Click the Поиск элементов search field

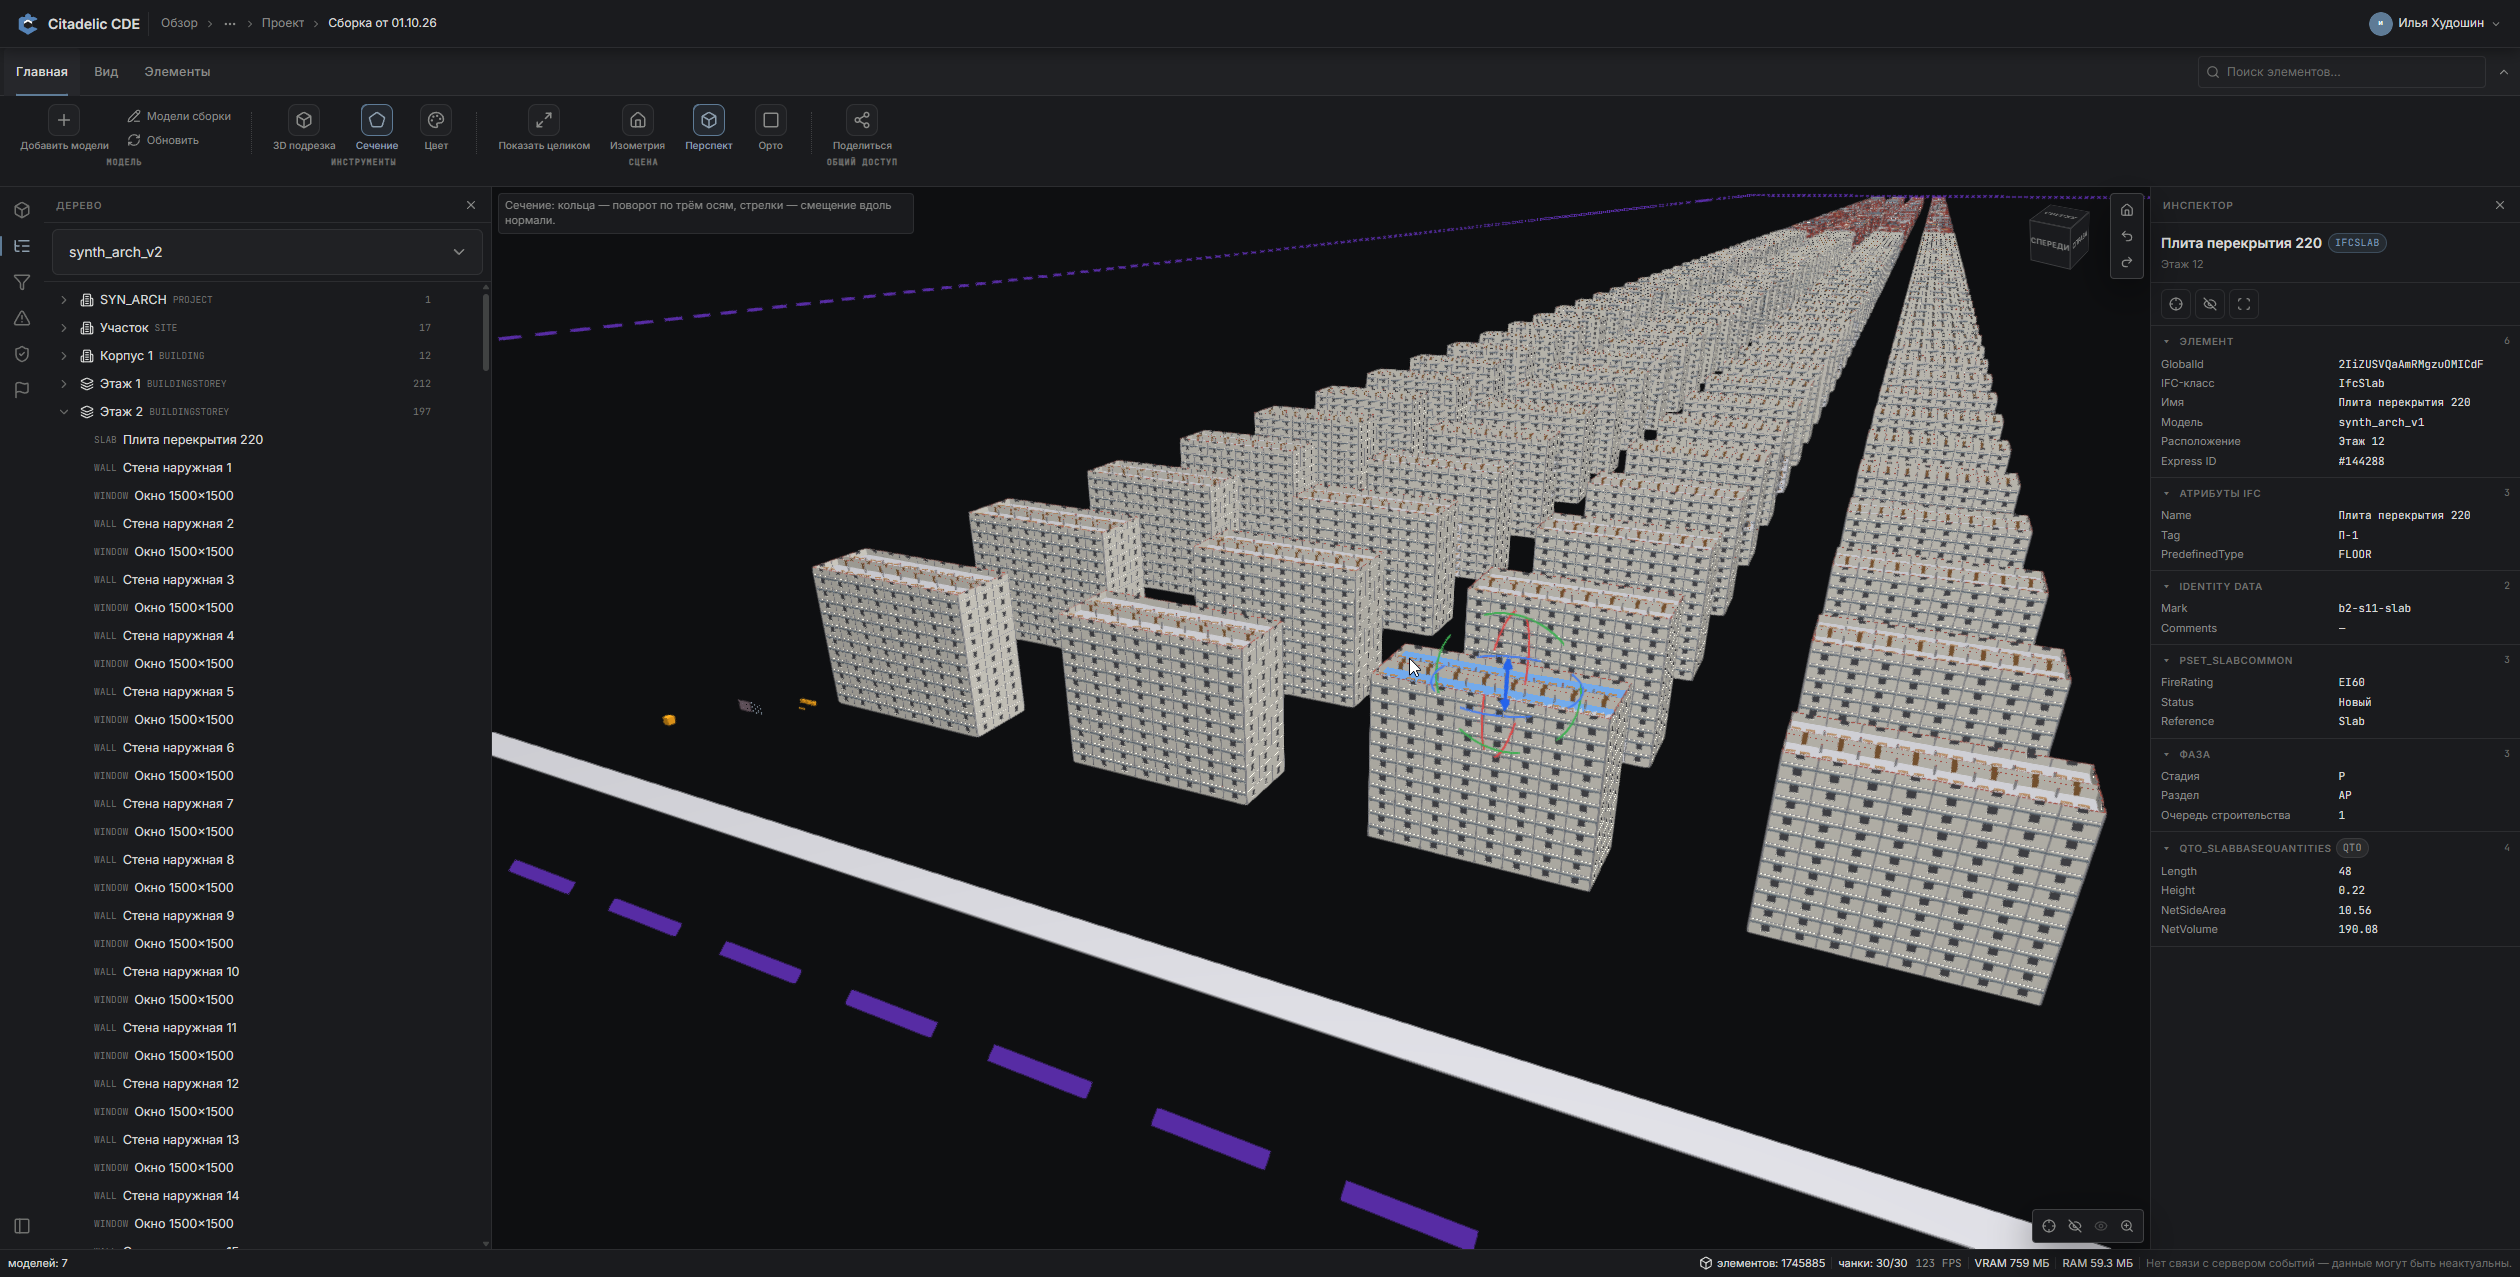coord(2341,72)
